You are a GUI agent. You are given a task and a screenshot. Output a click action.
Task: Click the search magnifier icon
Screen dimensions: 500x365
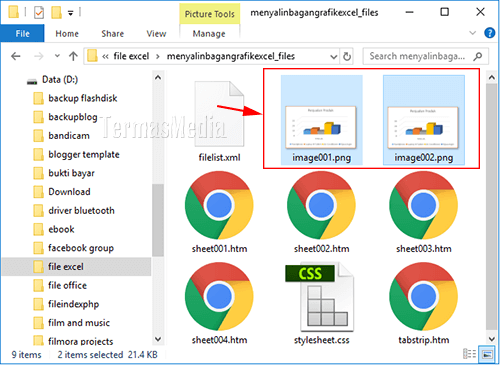coord(478,56)
